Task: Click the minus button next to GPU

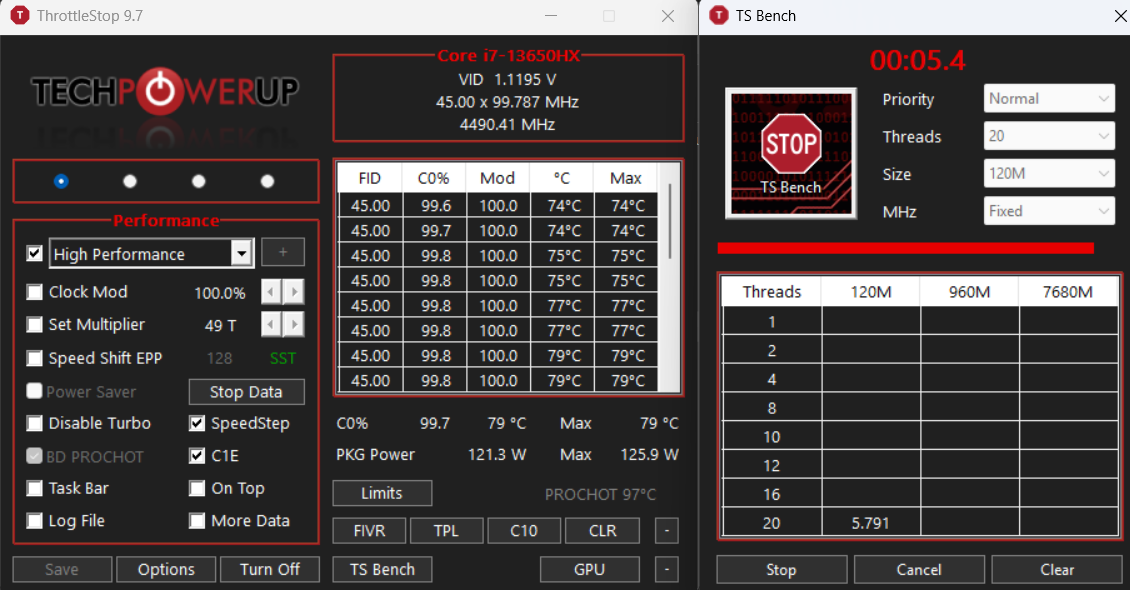Action: coord(667,569)
